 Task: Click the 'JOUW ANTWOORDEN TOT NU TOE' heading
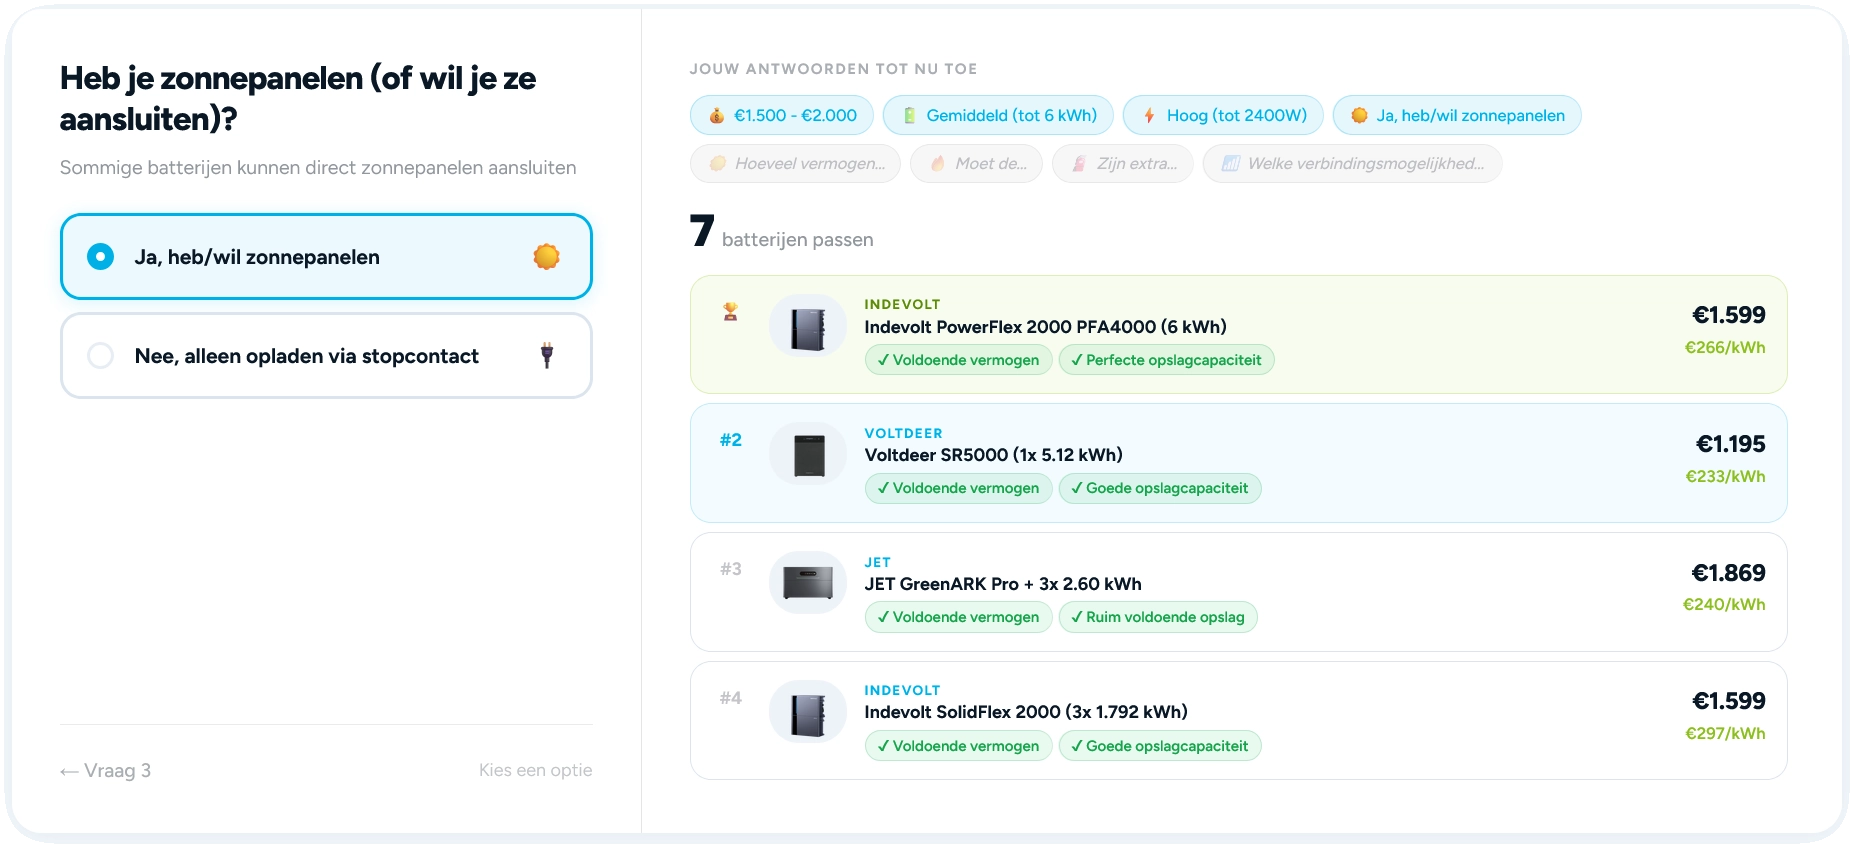click(x=833, y=69)
